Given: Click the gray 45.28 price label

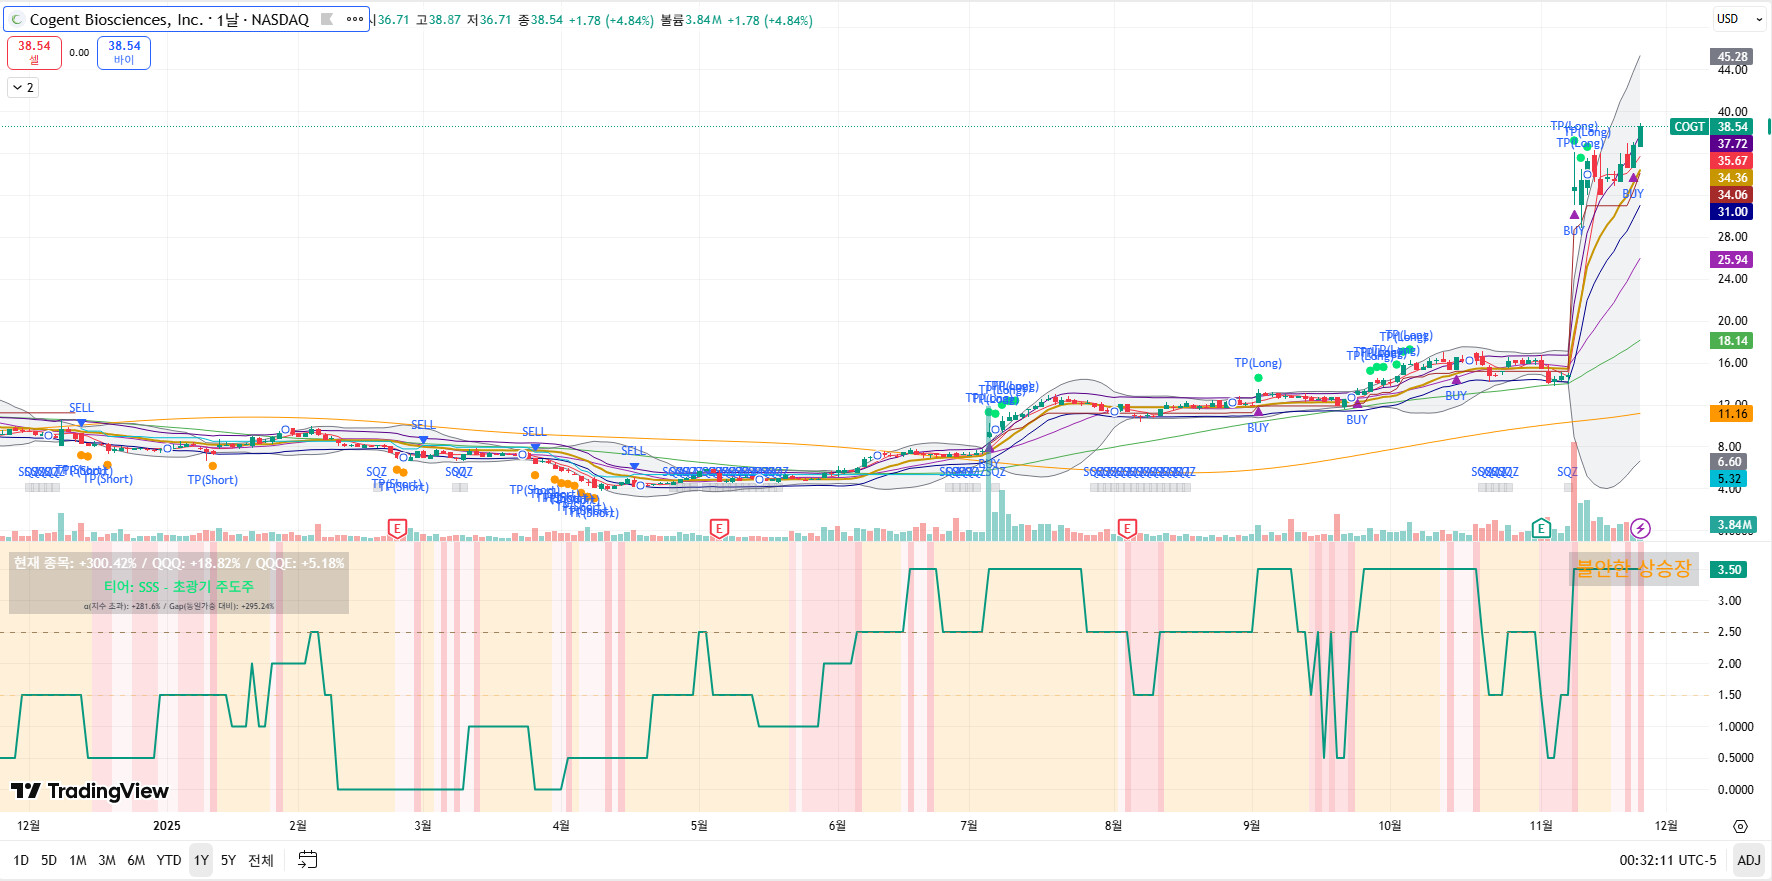Looking at the screenshot, I should coord(1733,57).
